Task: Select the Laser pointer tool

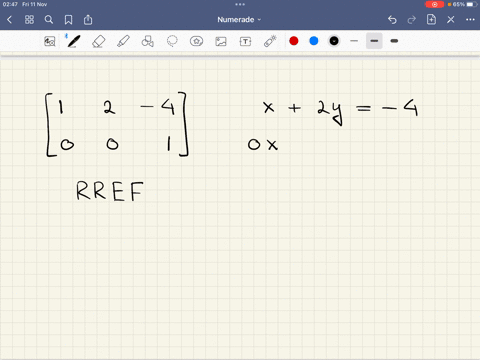Action: tap(270, 41)
